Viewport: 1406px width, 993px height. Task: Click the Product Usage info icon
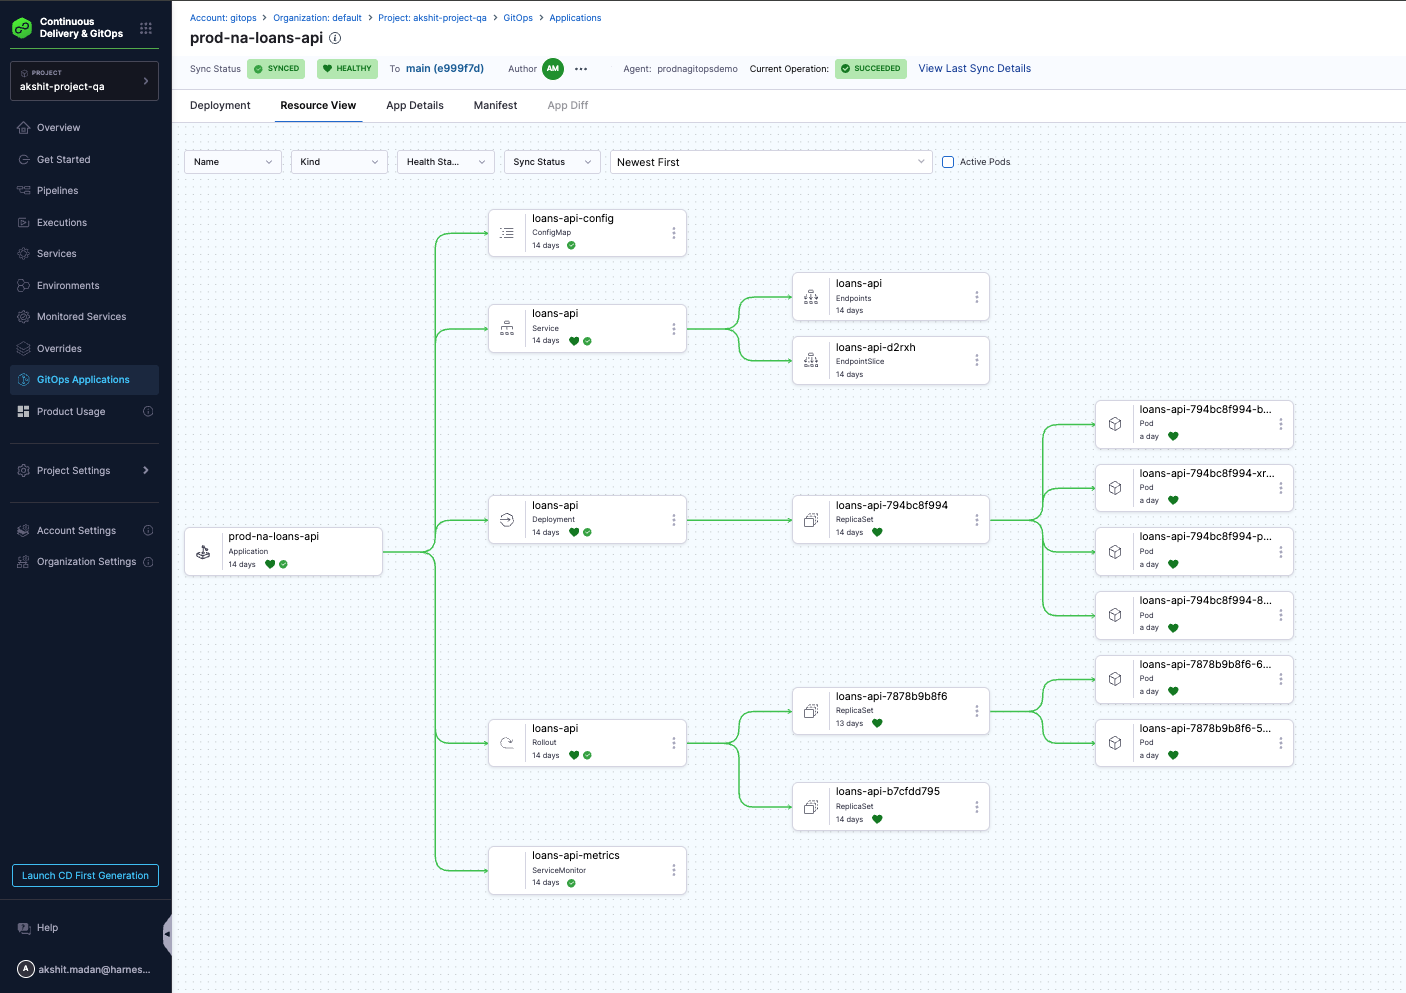point(148,412)
